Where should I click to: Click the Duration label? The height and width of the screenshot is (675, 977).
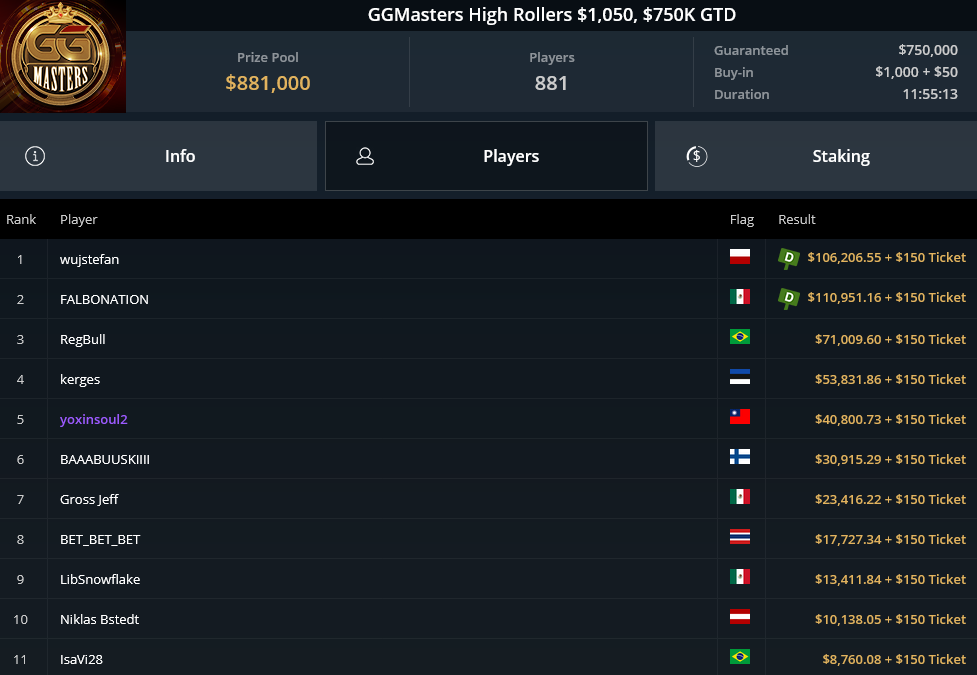(x=741, y=94)
